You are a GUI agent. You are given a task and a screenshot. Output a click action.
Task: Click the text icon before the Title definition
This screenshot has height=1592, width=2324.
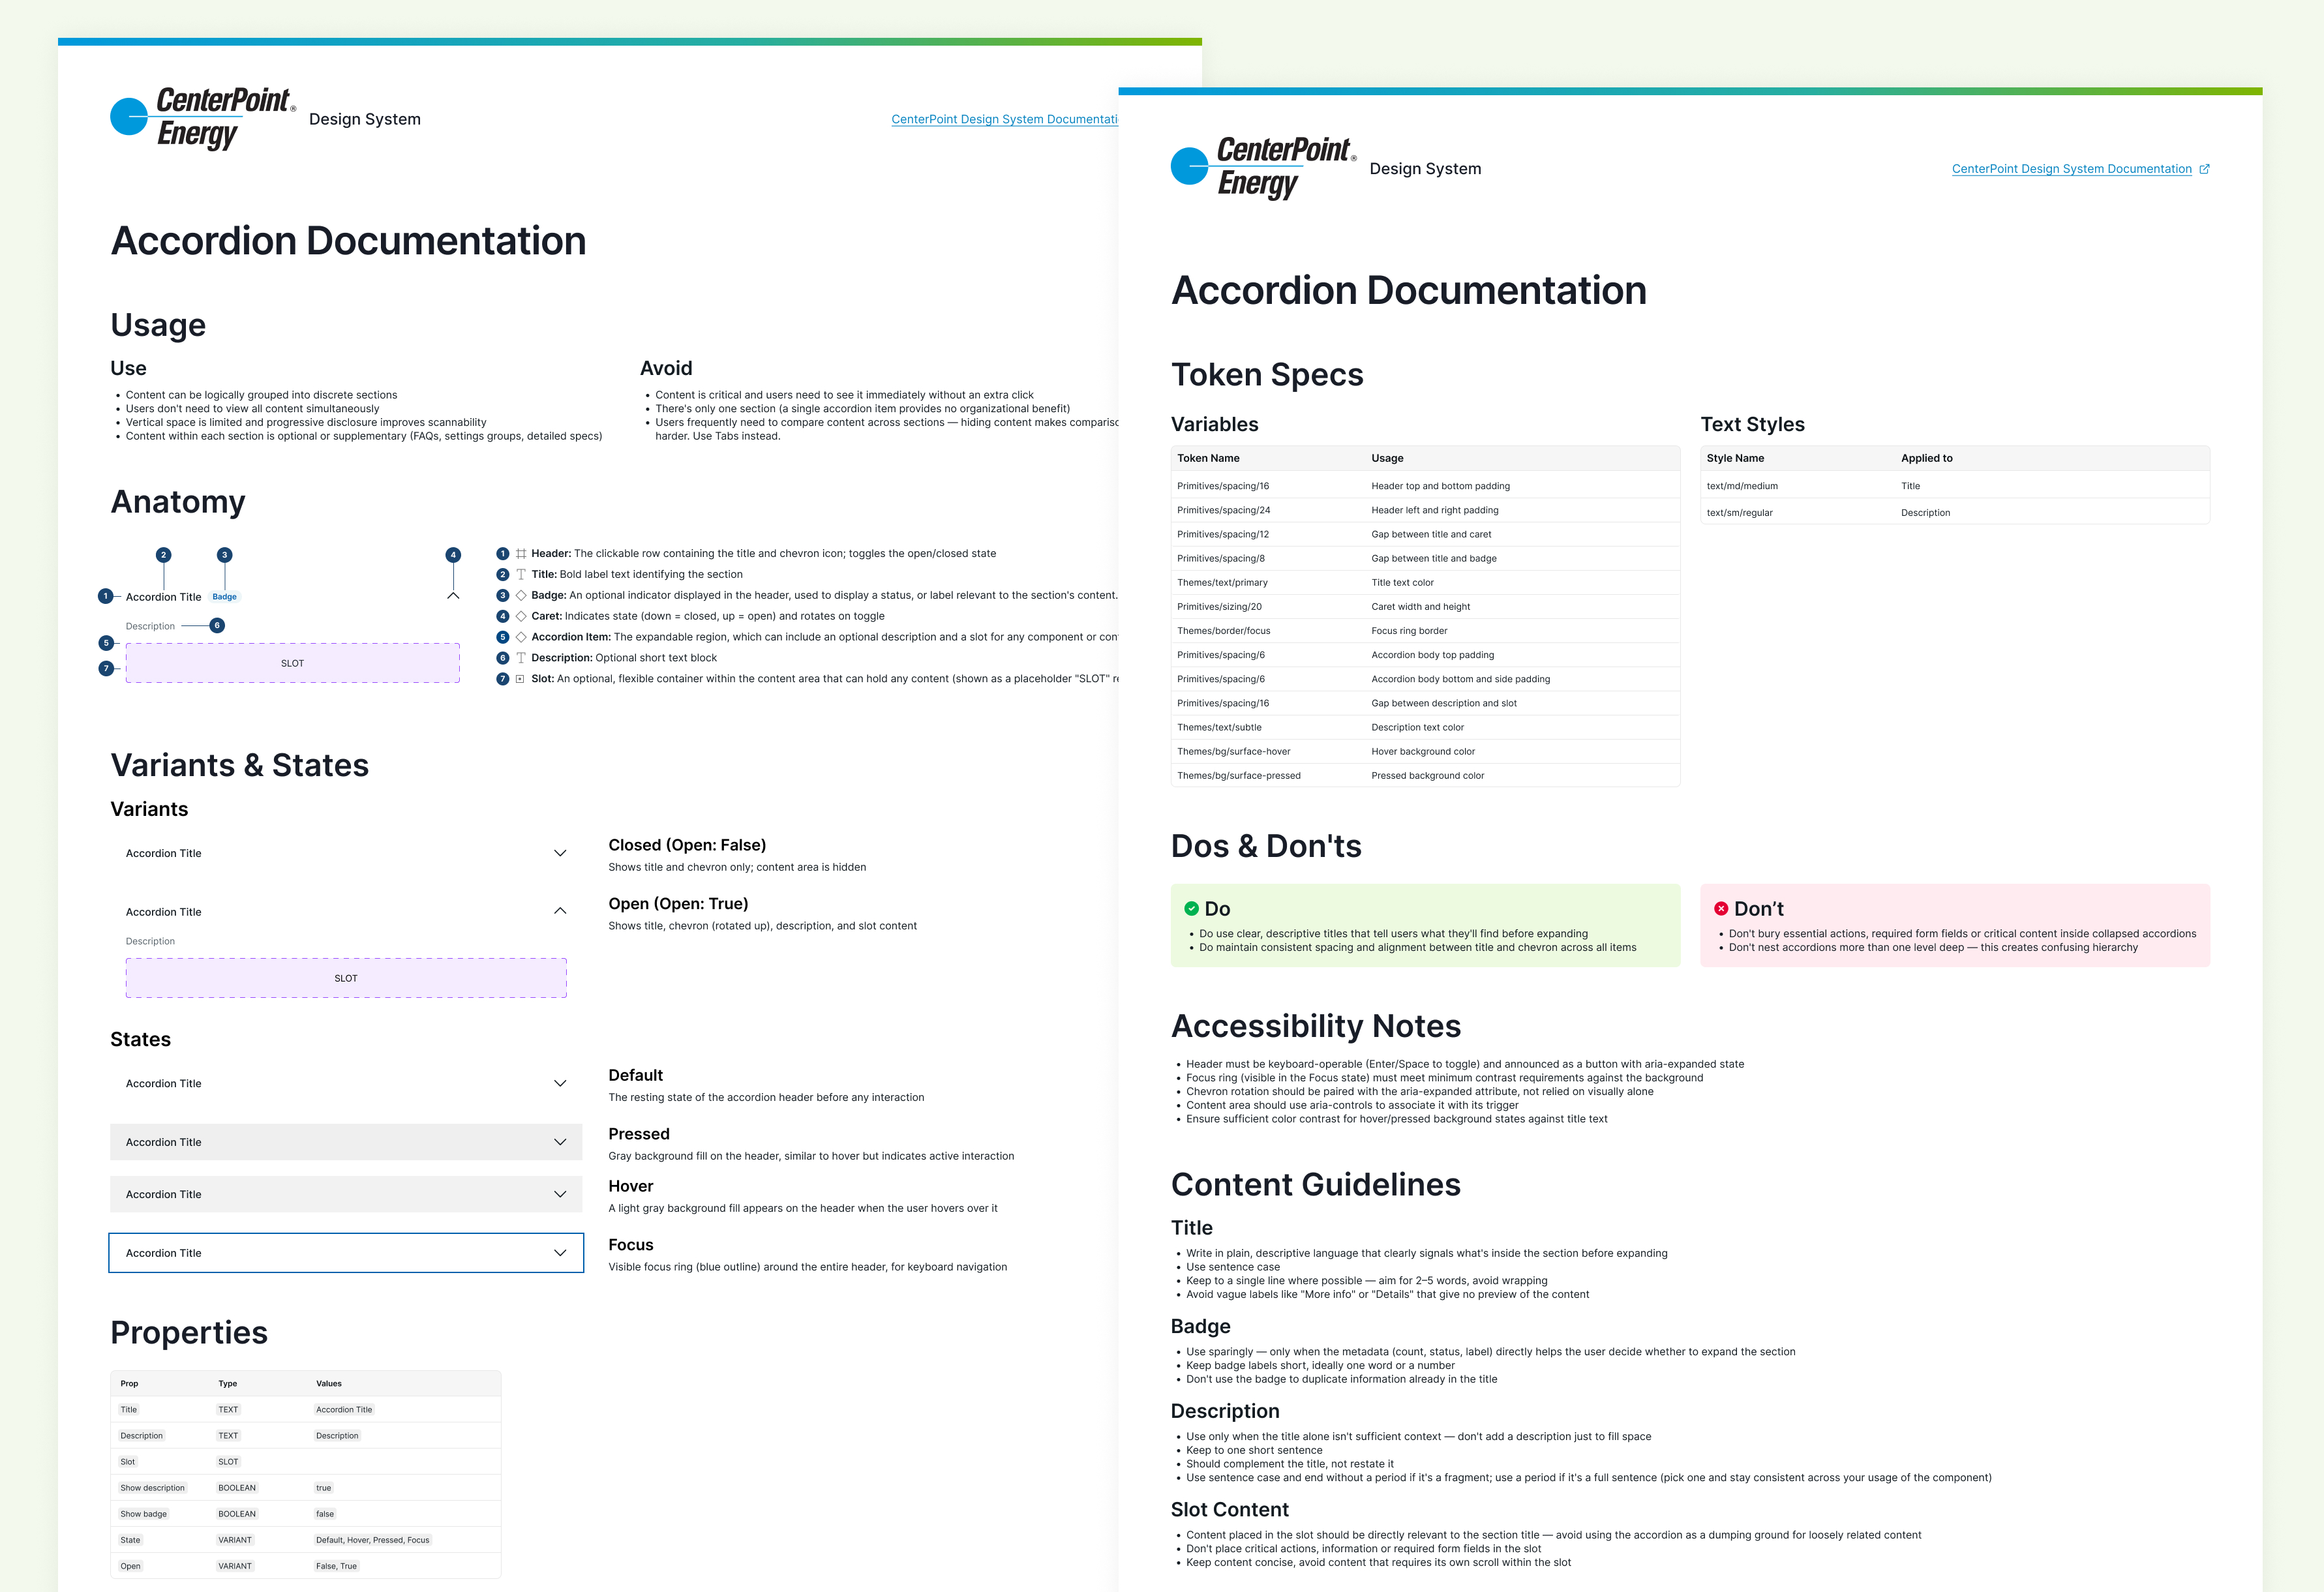click(x=521, y=574)
